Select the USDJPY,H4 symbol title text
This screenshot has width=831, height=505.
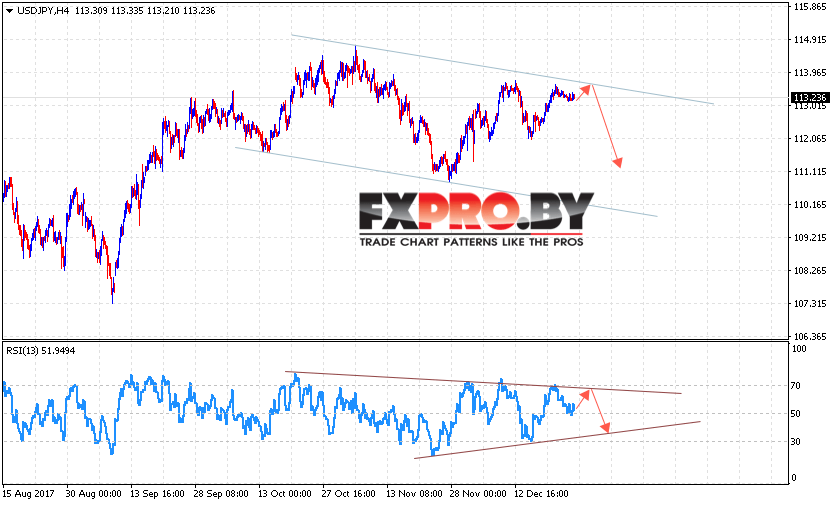click(x=43, y=11)
